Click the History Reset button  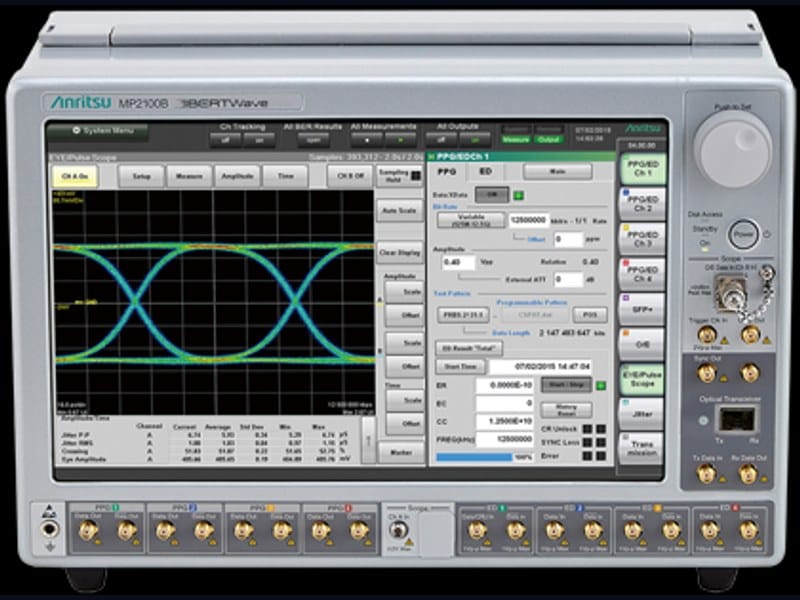click(x=566, y=410)
